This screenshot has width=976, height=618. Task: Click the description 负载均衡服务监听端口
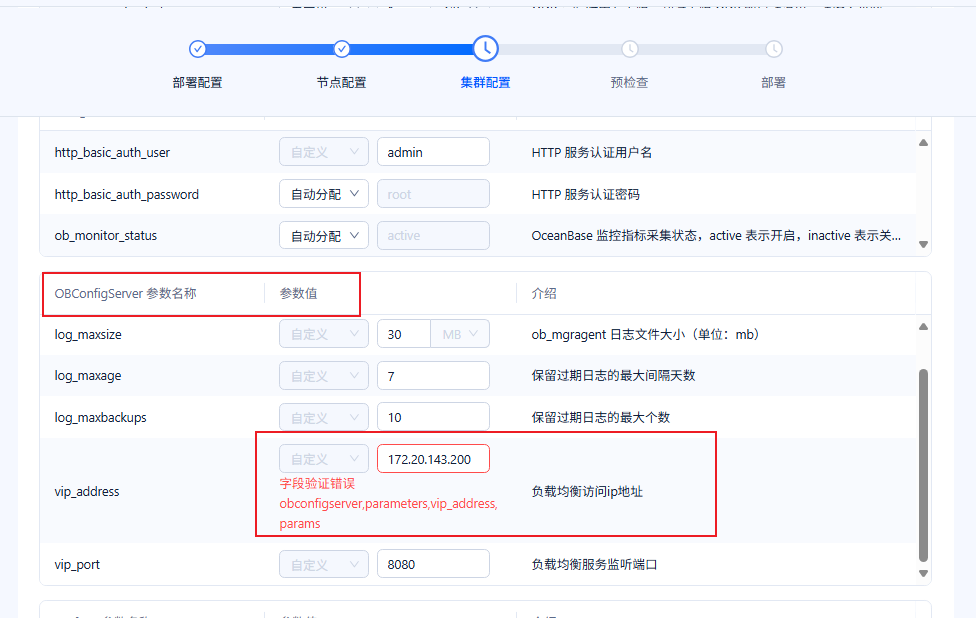594,564
